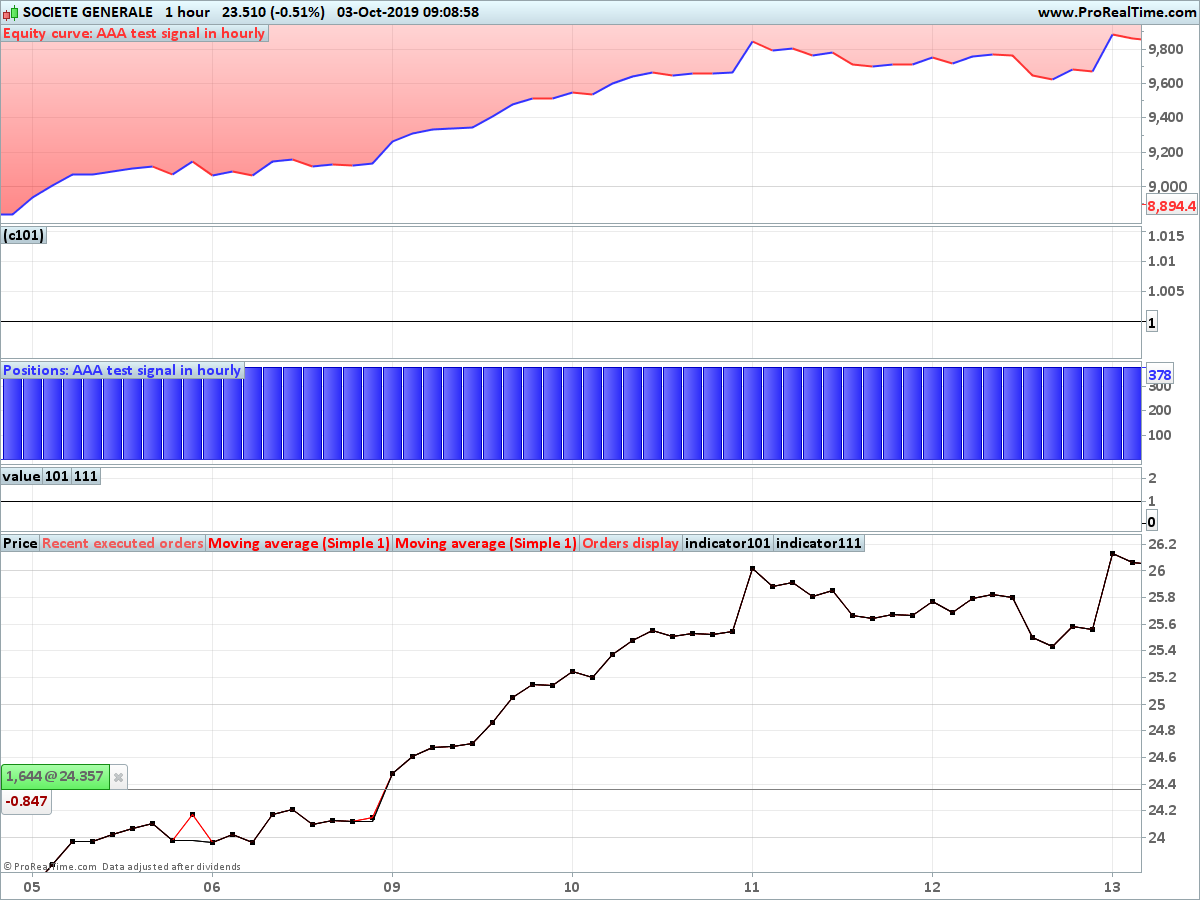Click the 13 date label on time axis
The height and width of the screenshot is (900, 1200).
click(x=1112, y=886)
